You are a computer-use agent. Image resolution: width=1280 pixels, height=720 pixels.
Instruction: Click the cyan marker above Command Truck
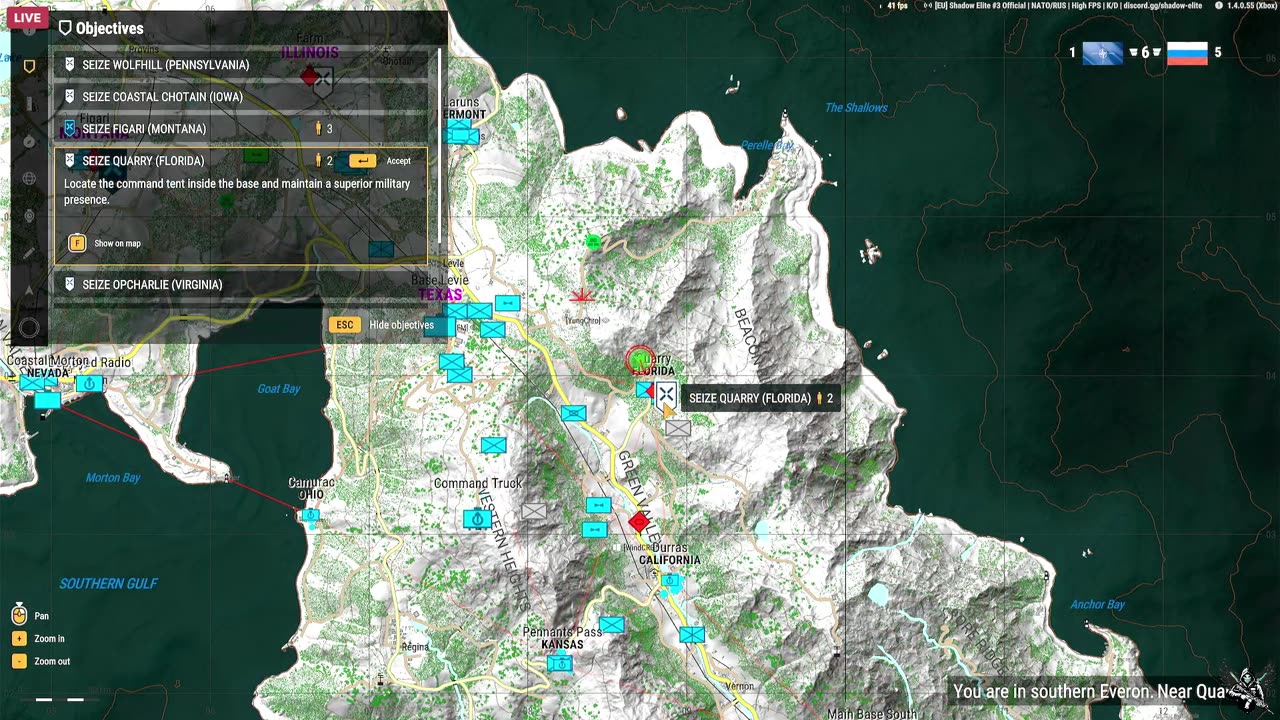[493, 445]
